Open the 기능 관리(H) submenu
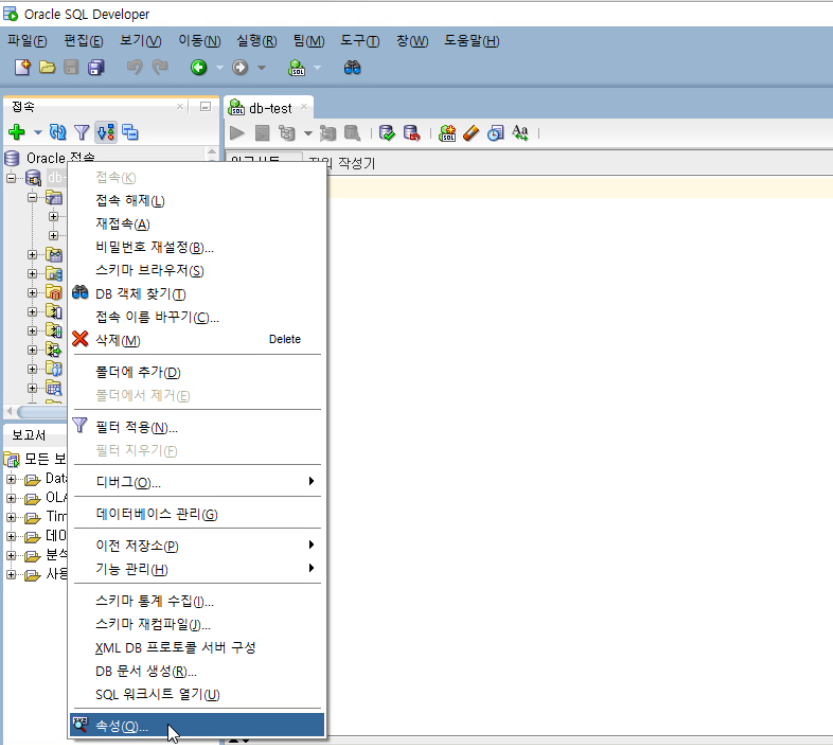This screenshot has width=833, height=745. (197, 569)
